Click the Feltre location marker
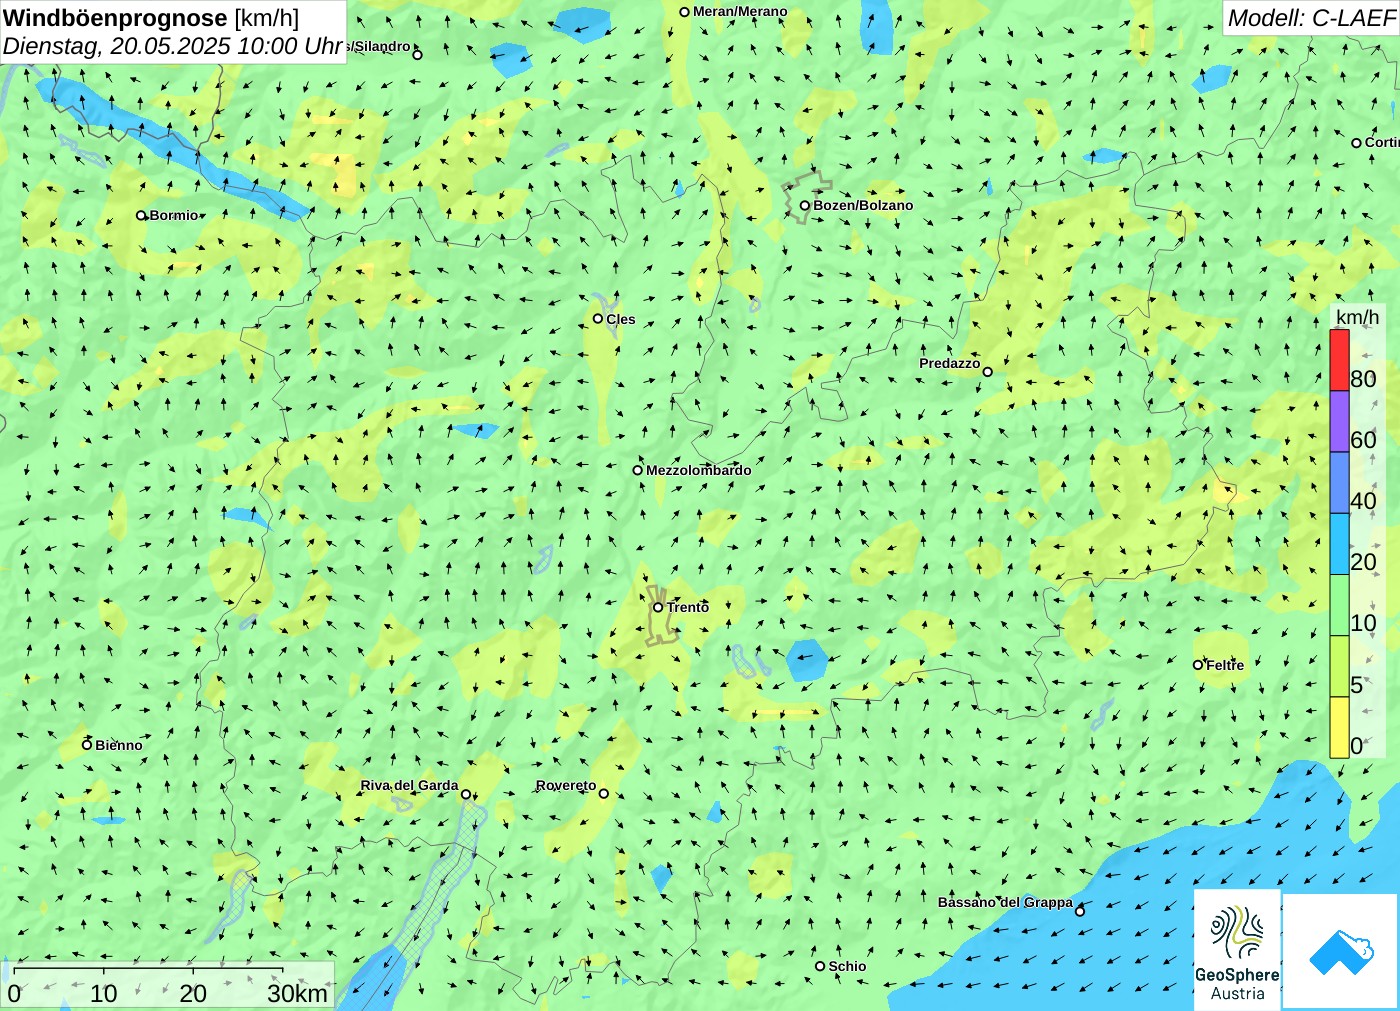 tap(1198, 665)
